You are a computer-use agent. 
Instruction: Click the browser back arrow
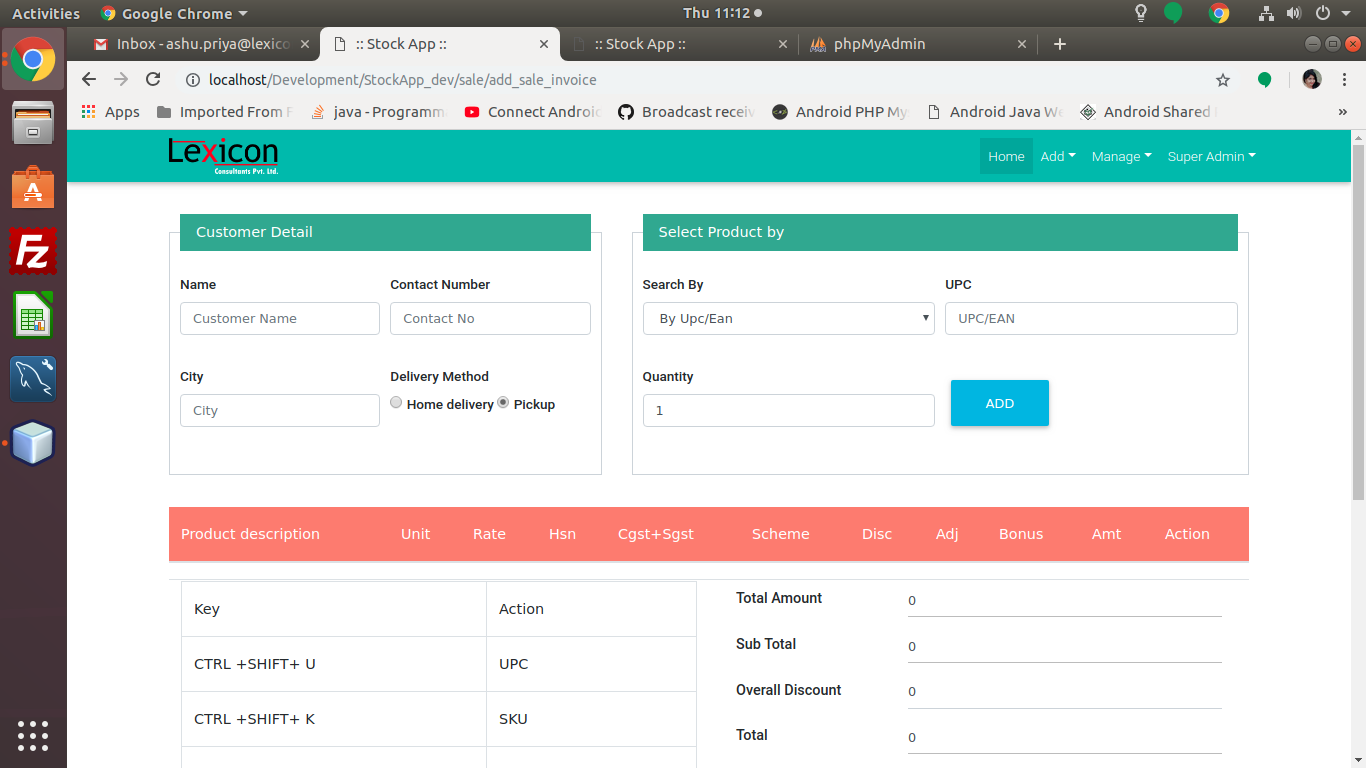coord(89,80)
